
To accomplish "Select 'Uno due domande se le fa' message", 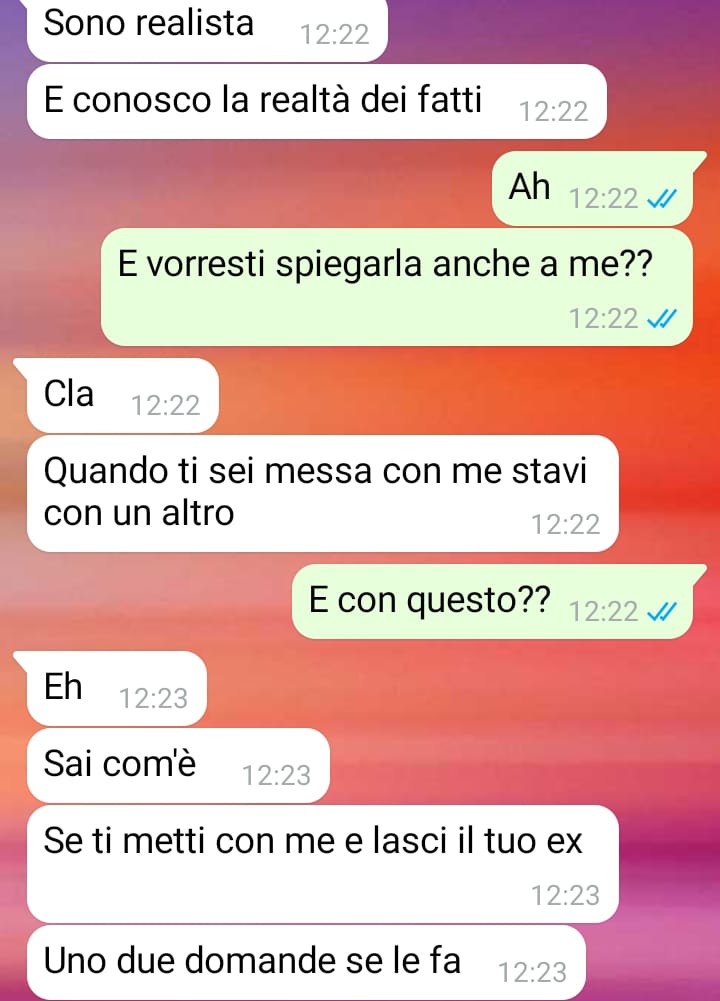I will 306,963.
